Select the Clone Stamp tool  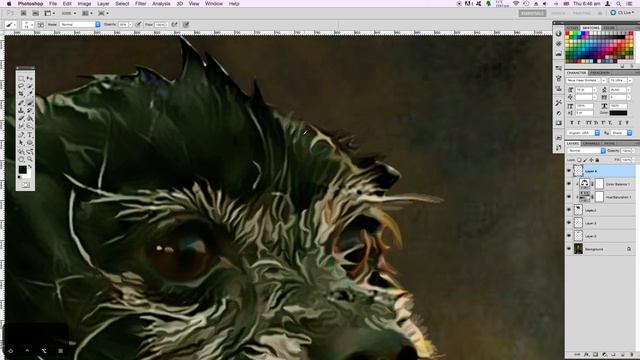21,111
